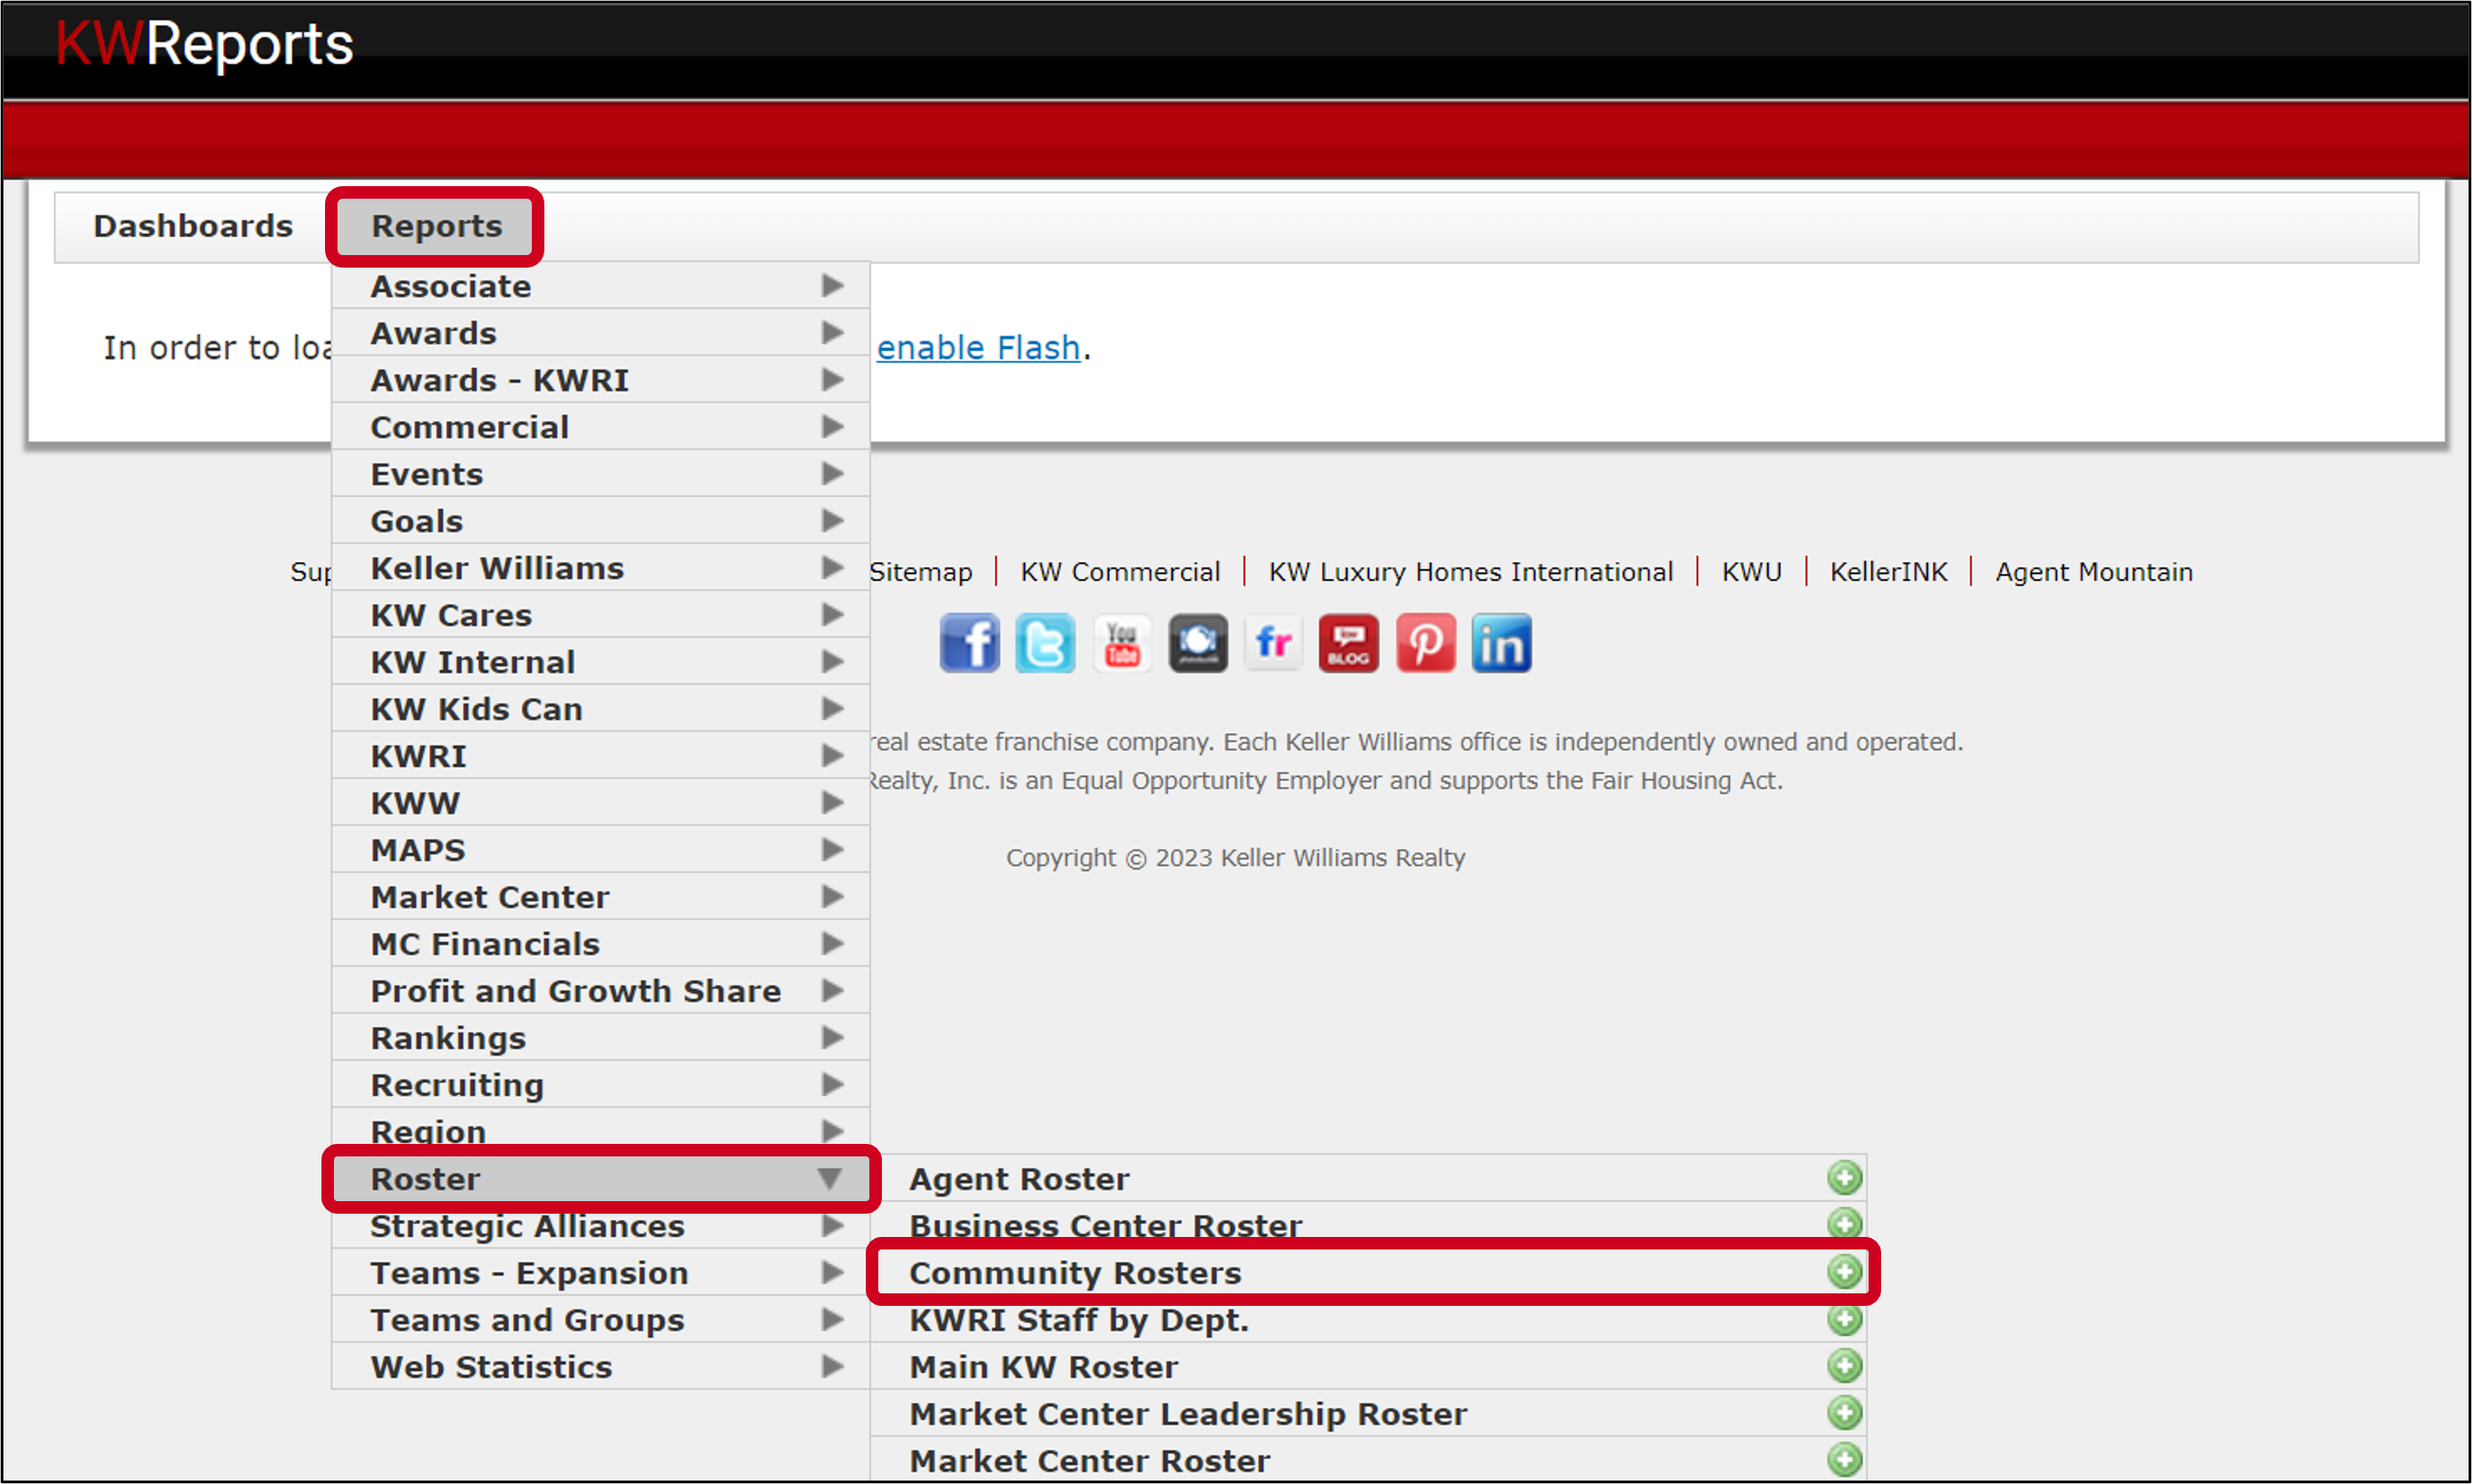Open the Twitter social icon
The image size is (2472, 1484).
pyautogui.click(x=1045, y=643)
